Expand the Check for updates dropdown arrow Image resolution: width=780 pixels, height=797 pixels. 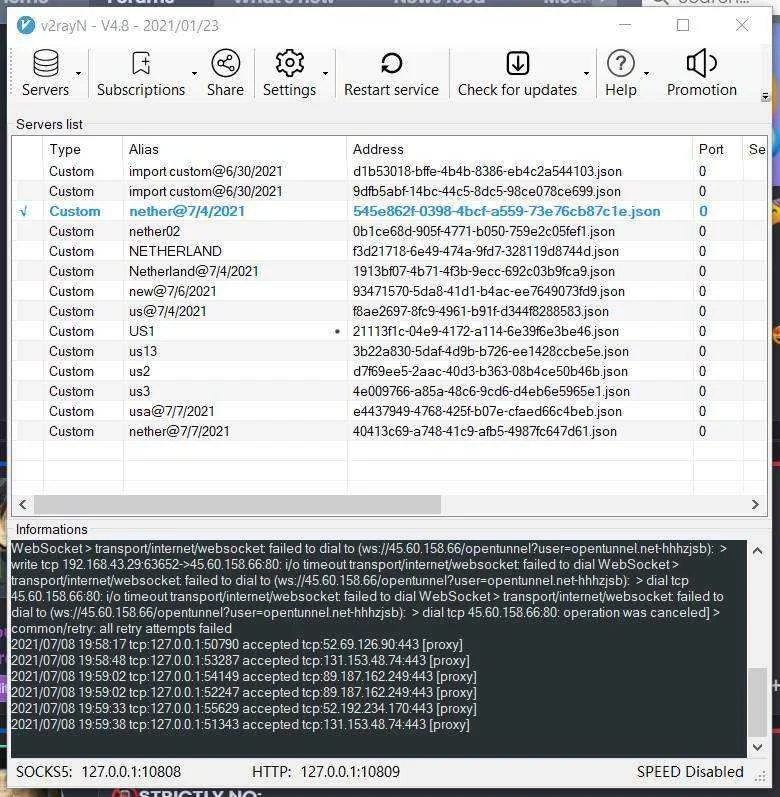coord(586,74)
